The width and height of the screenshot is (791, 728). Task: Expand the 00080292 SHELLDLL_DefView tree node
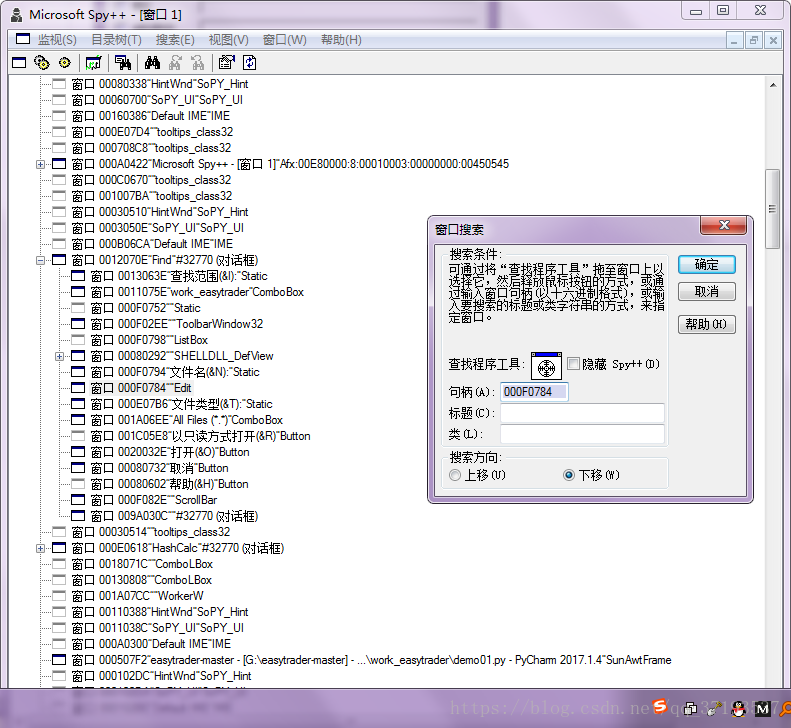[x=60, y=357]
